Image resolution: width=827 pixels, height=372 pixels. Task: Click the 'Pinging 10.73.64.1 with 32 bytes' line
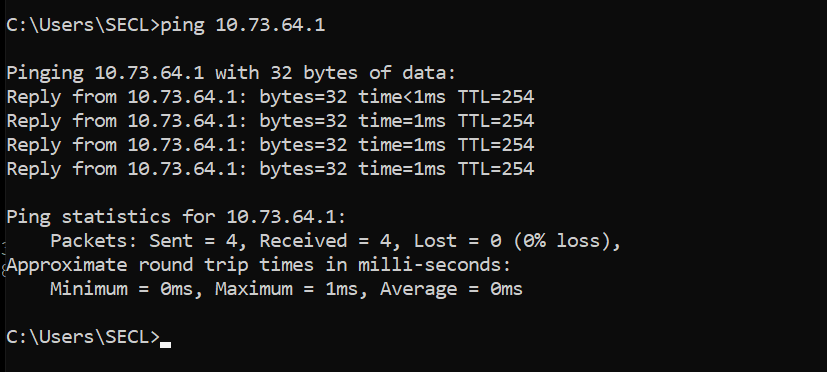click(231, 73)
